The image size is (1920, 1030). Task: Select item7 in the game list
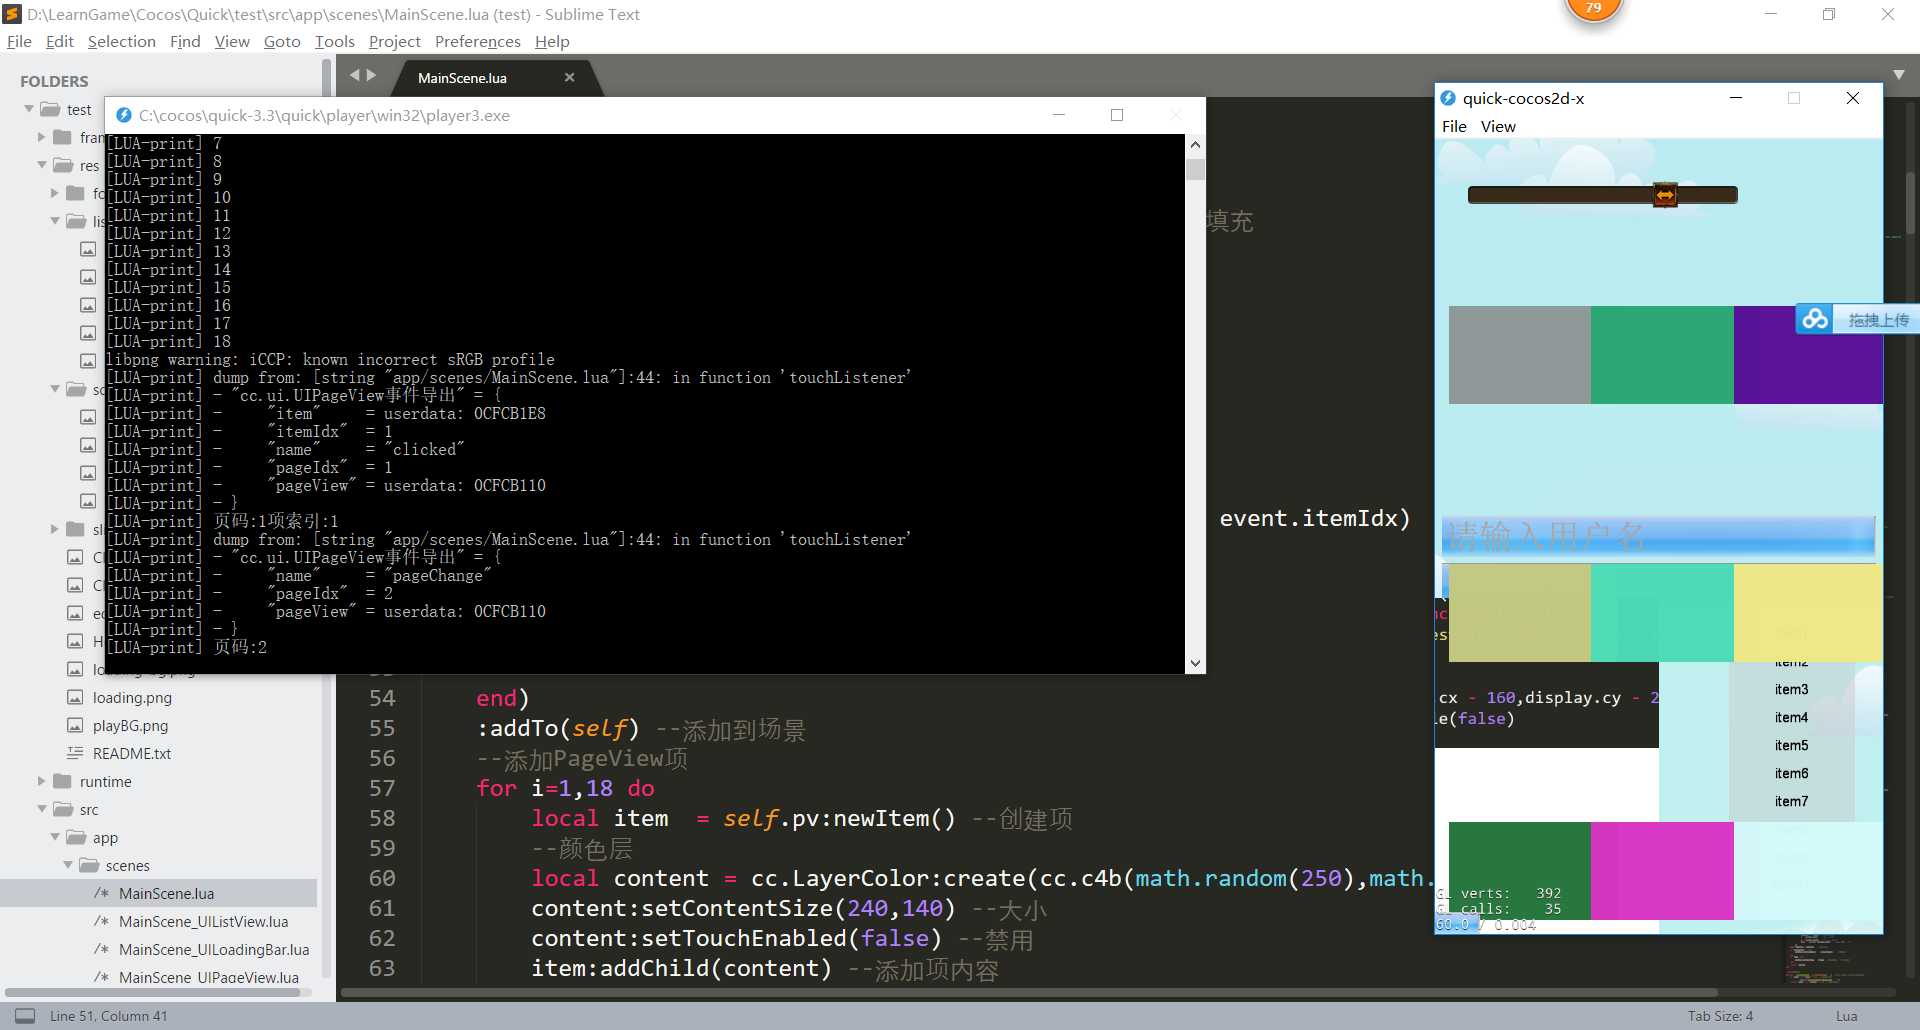1791,802
